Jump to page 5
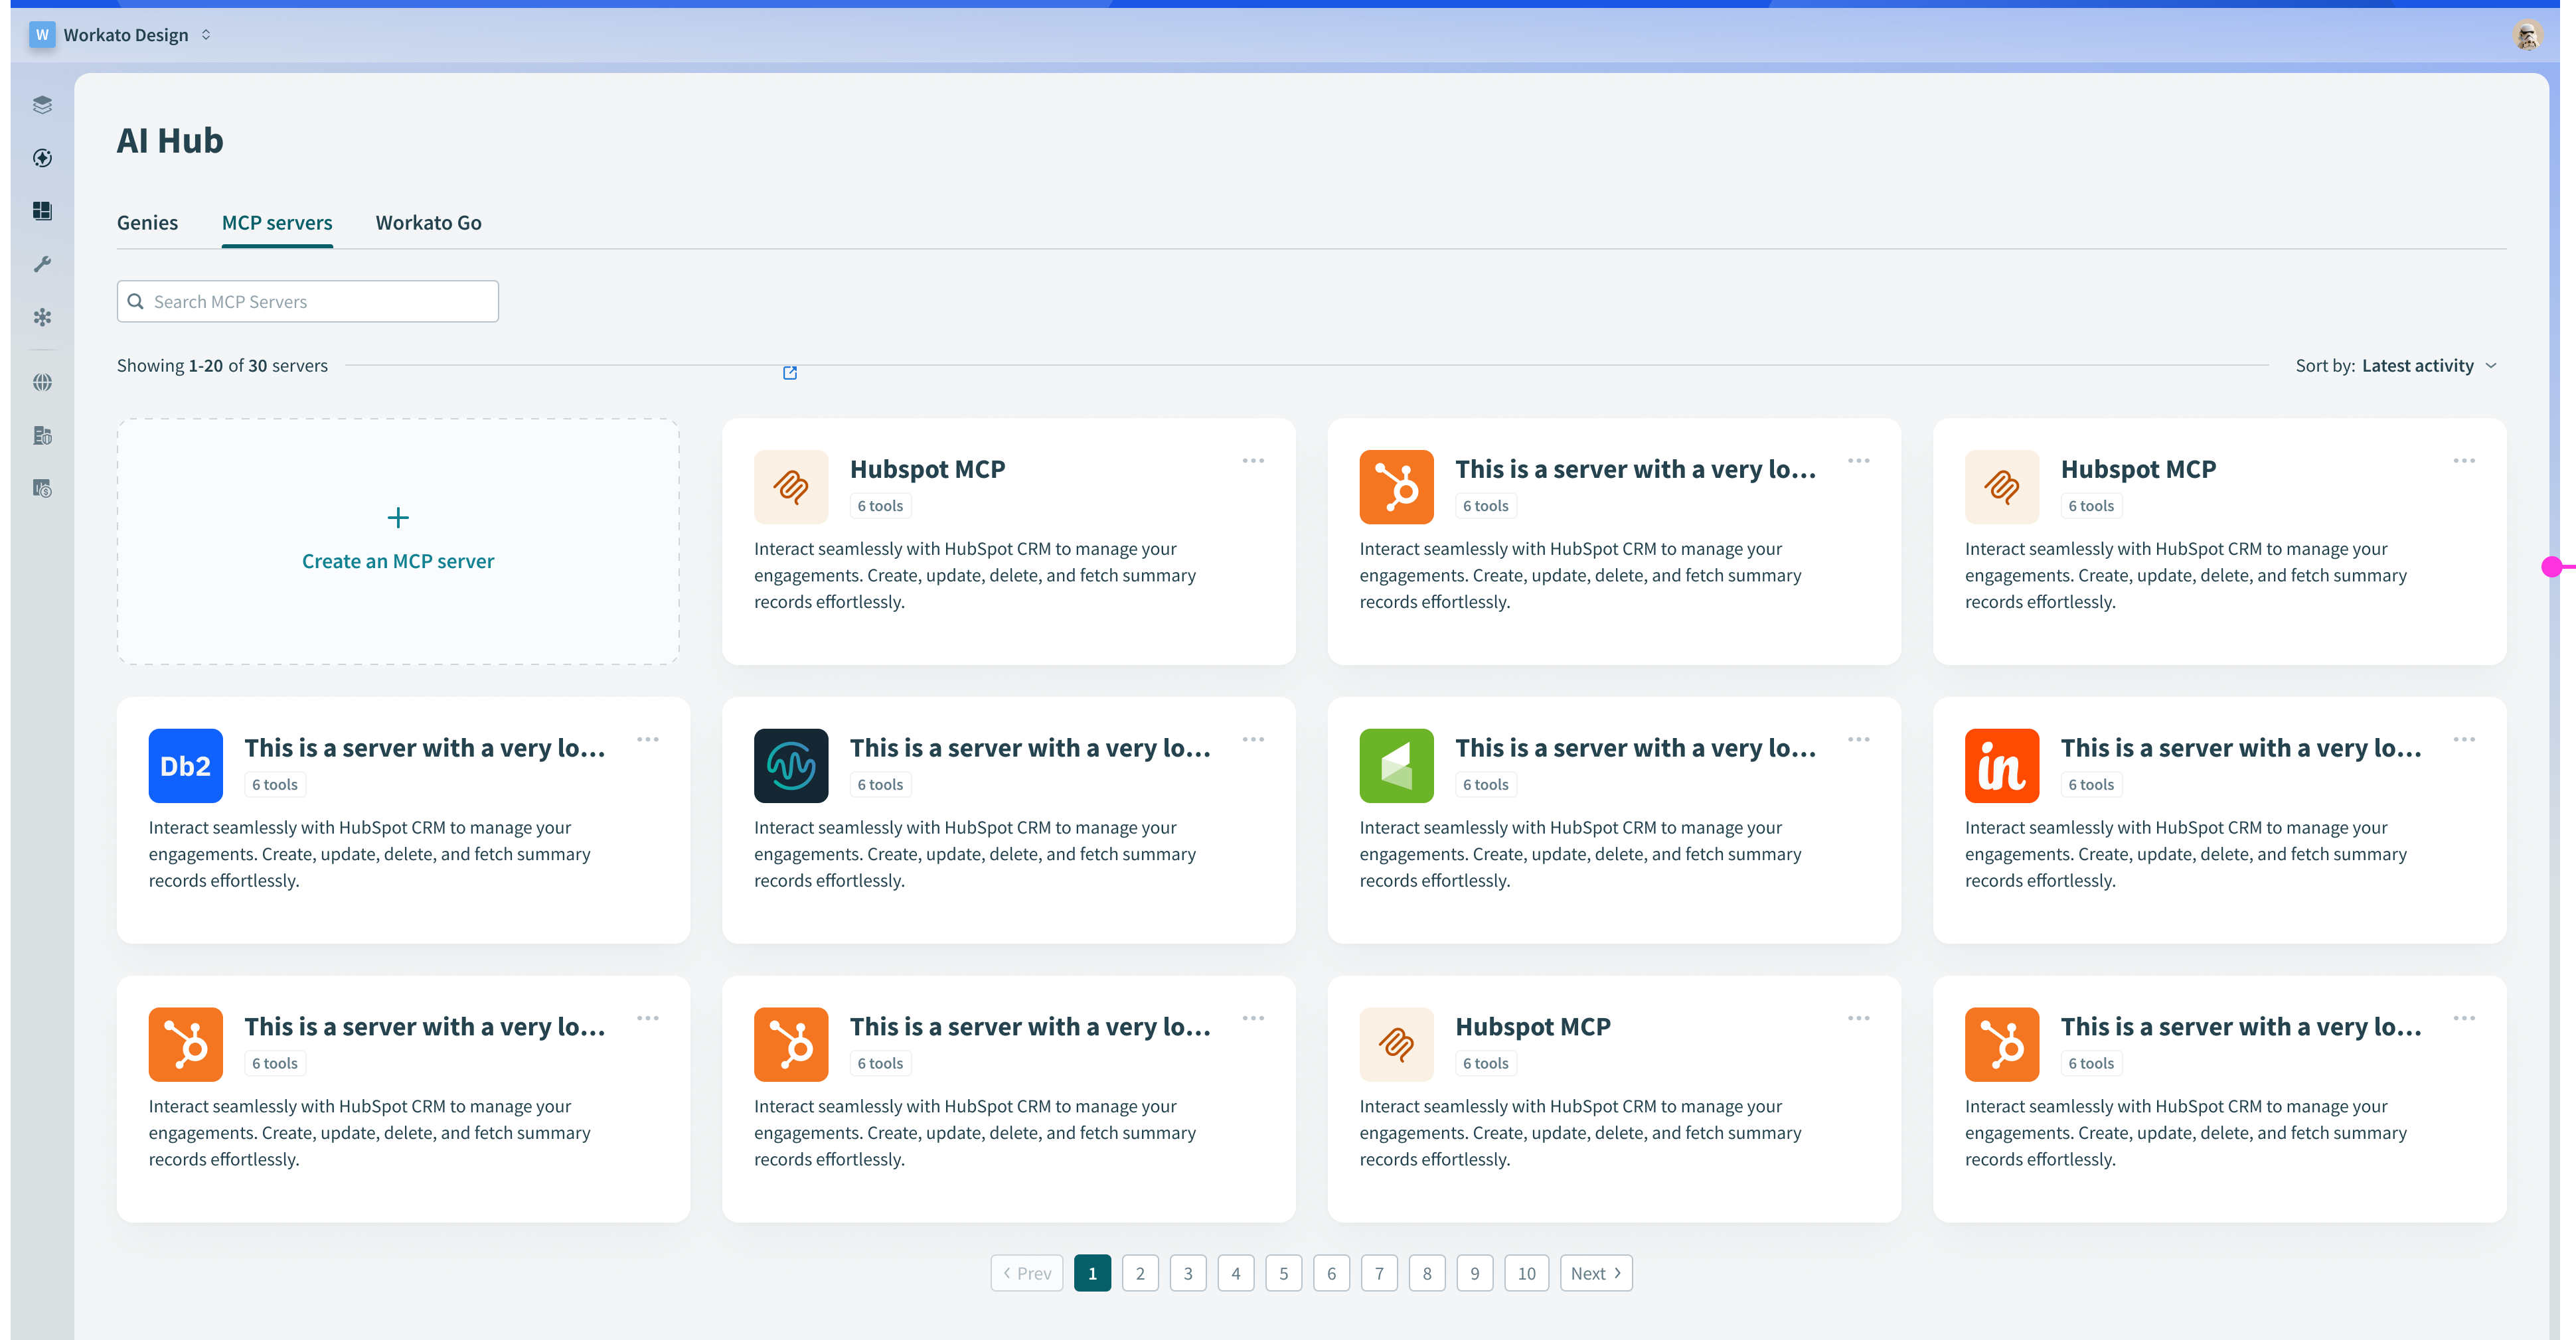The height and width of the screenshot is (1340, 2576). pos(1284,1273)
